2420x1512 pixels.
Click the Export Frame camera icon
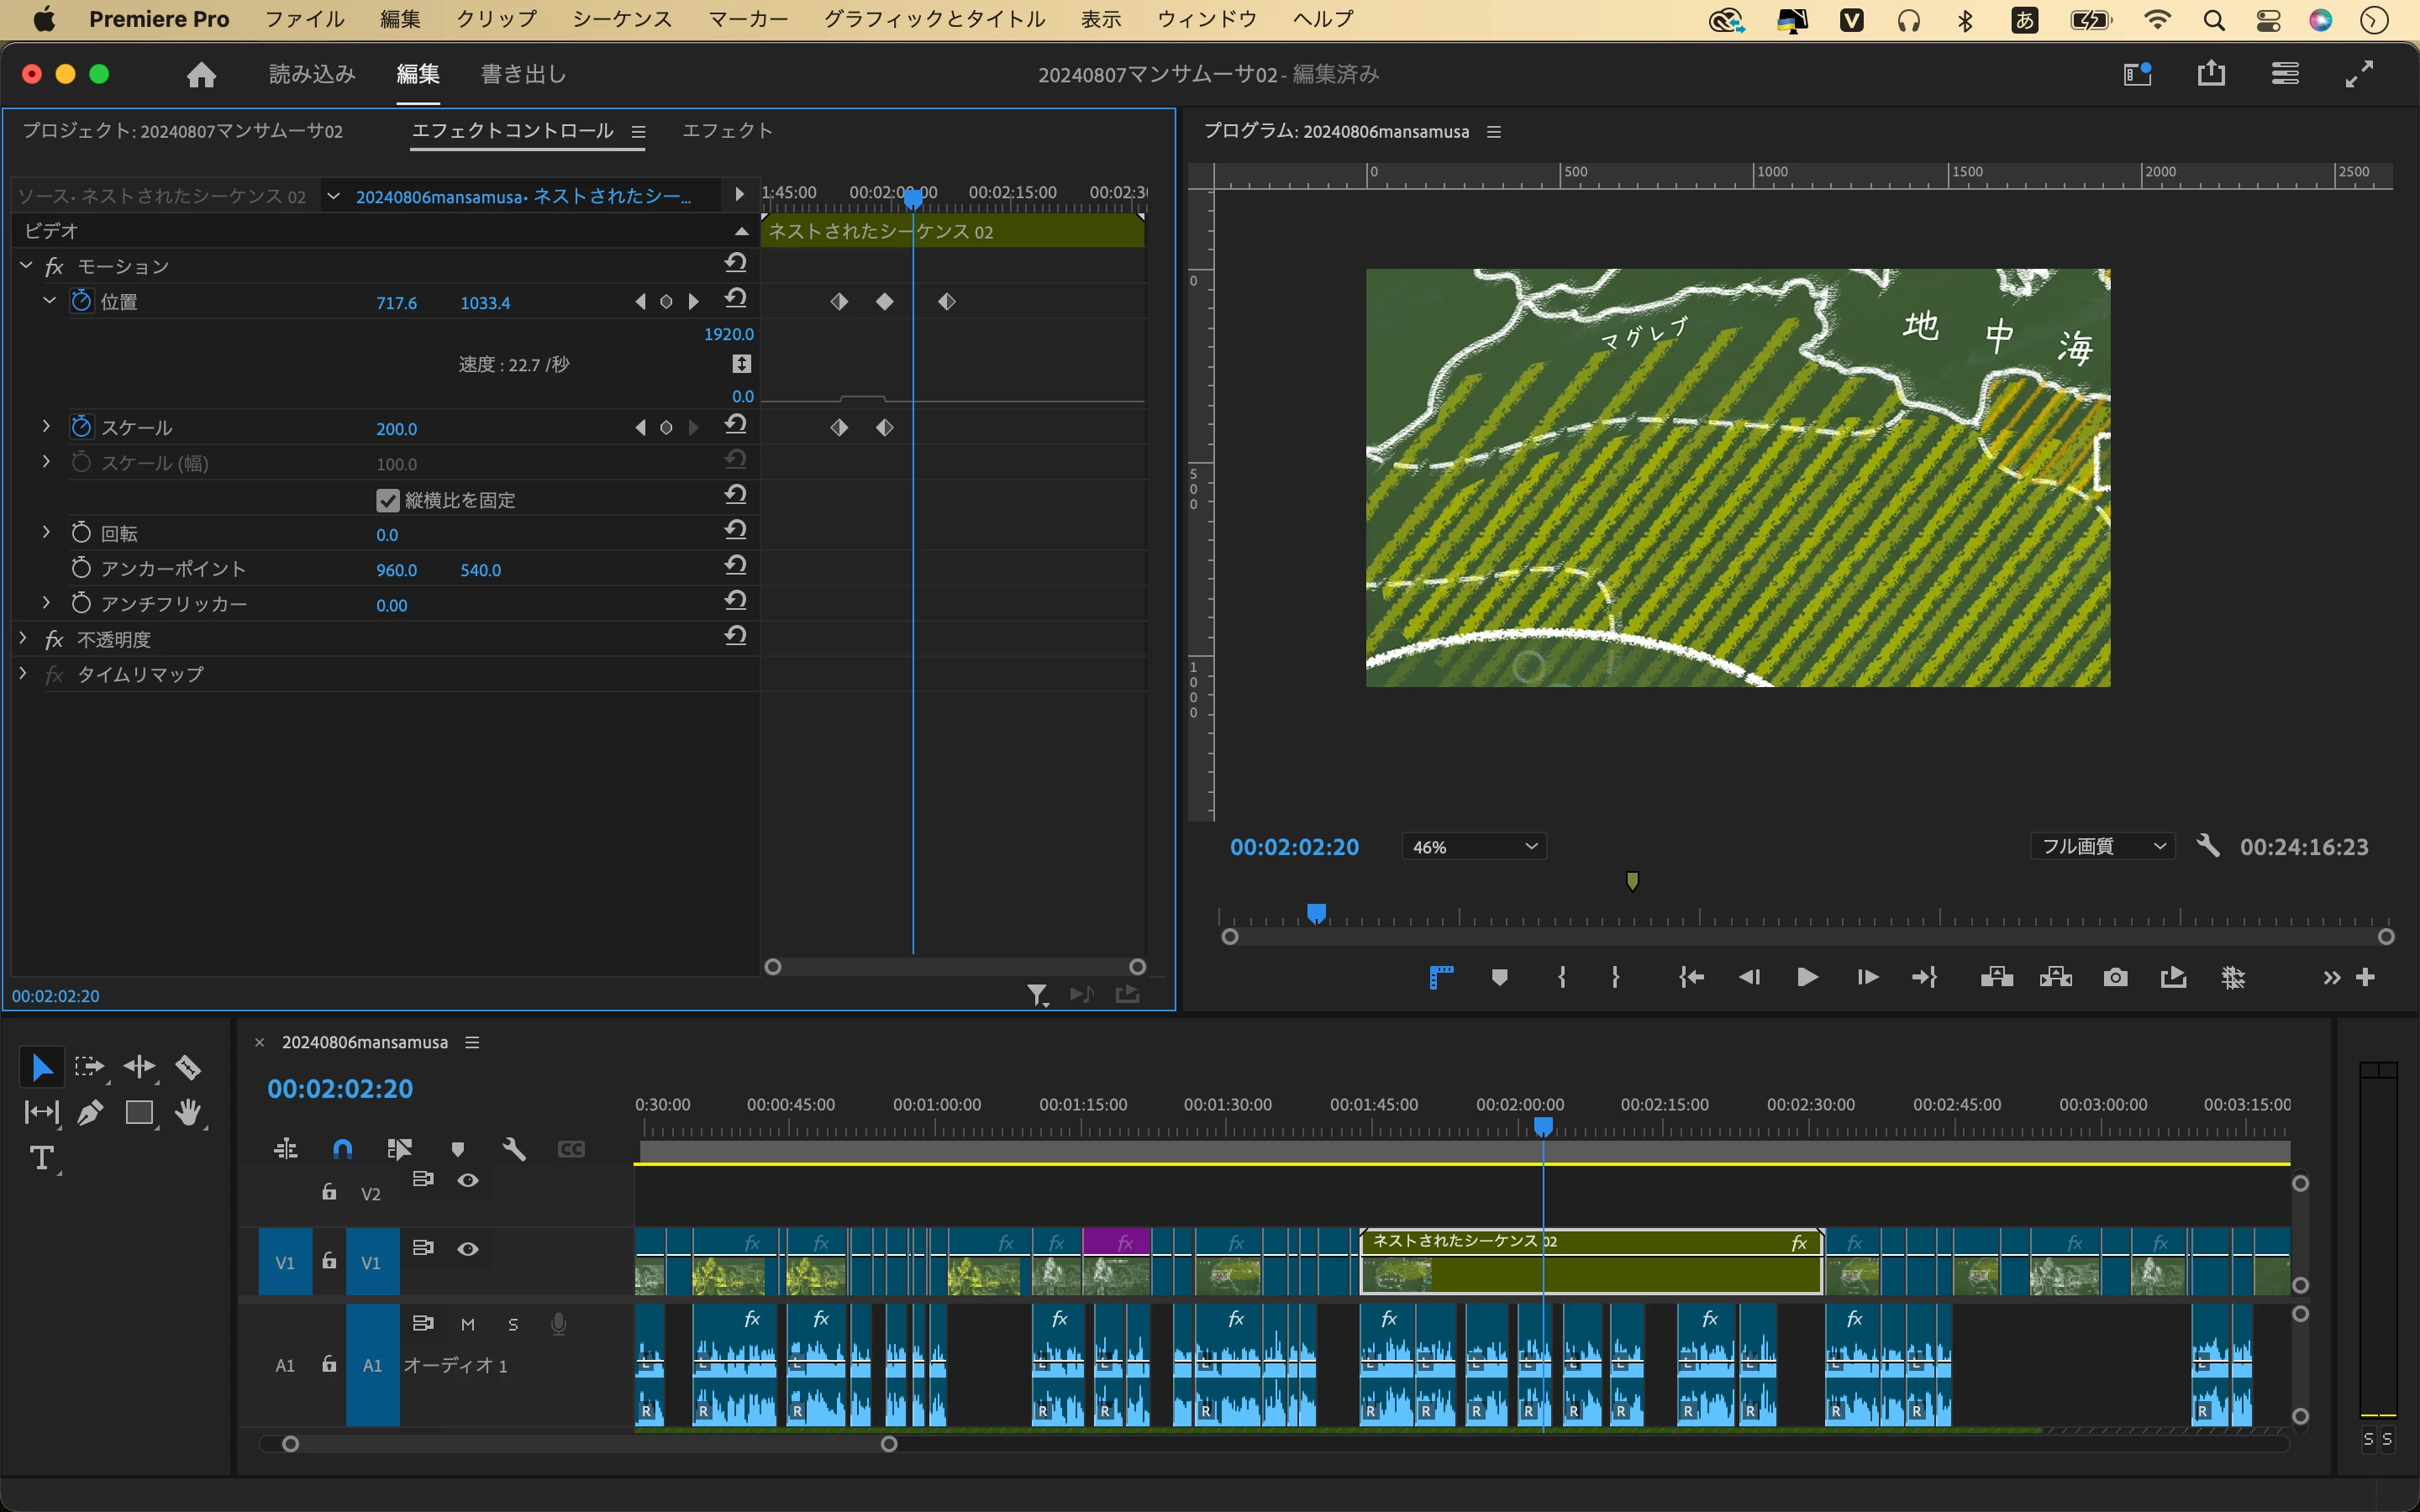[x=2115, y=977]
